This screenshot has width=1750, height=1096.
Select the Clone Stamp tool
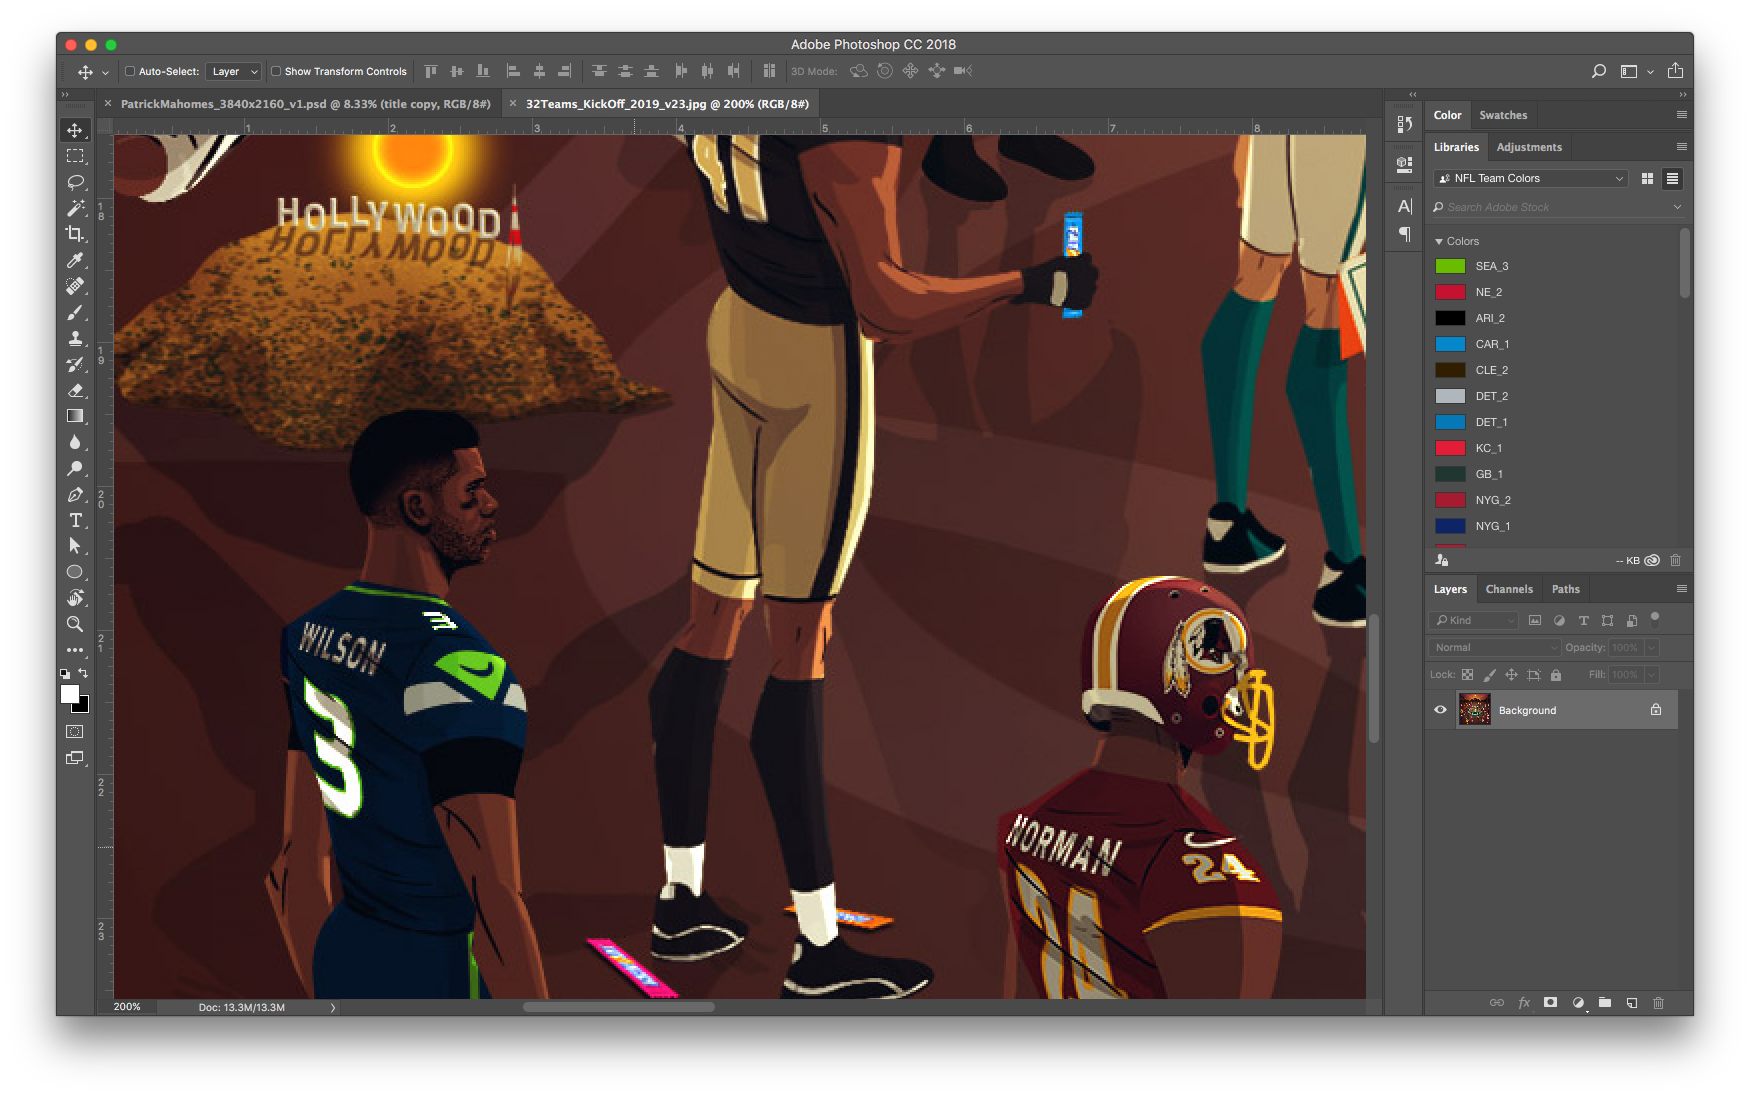point(75,338)
